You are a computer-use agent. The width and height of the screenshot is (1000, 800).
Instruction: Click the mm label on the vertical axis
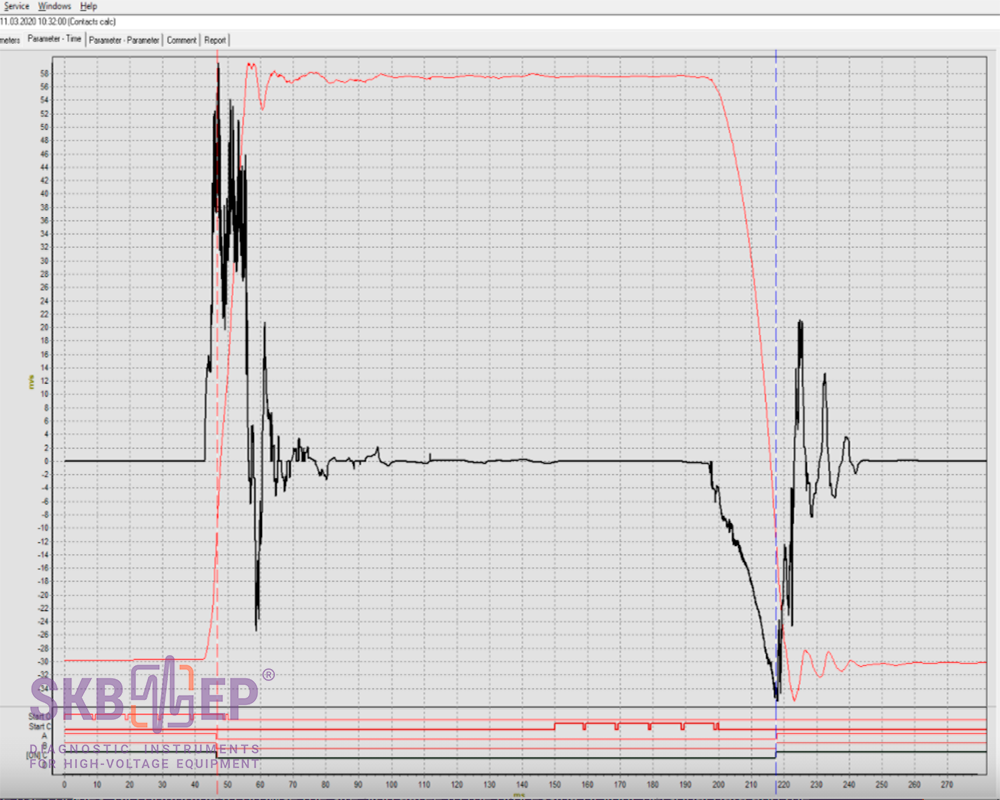31,381
